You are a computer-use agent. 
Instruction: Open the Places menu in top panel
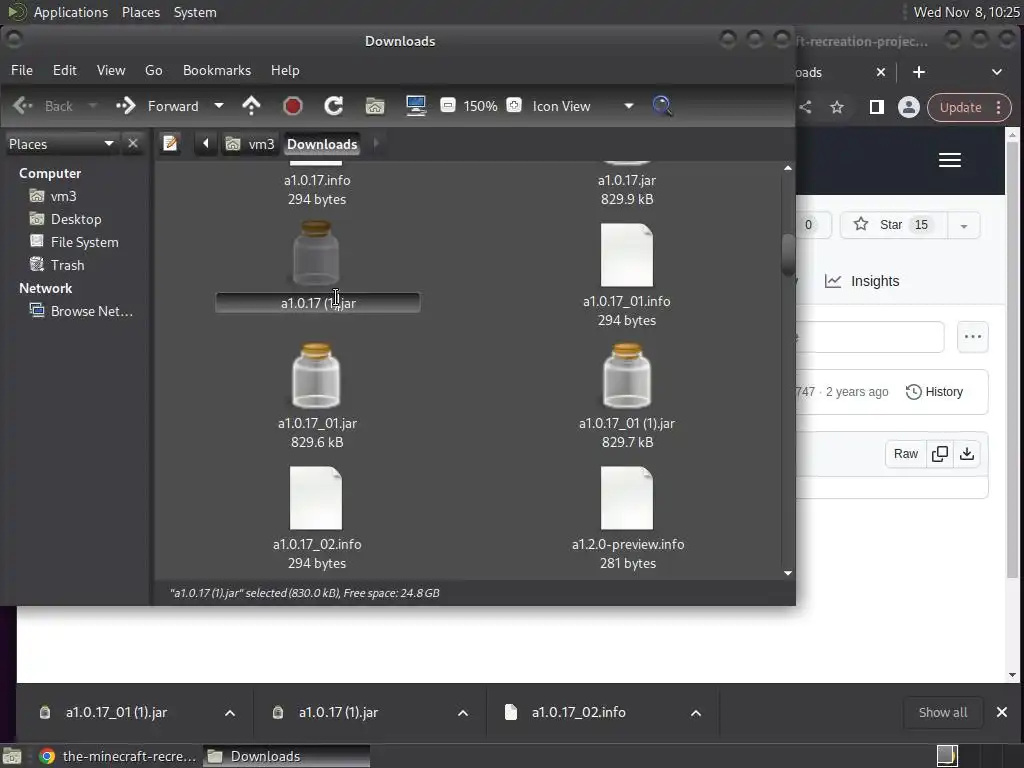141,12
